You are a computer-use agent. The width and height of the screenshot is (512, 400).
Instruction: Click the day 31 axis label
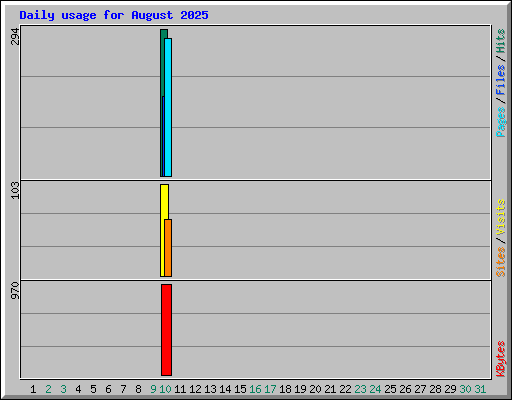click(480, 389)
